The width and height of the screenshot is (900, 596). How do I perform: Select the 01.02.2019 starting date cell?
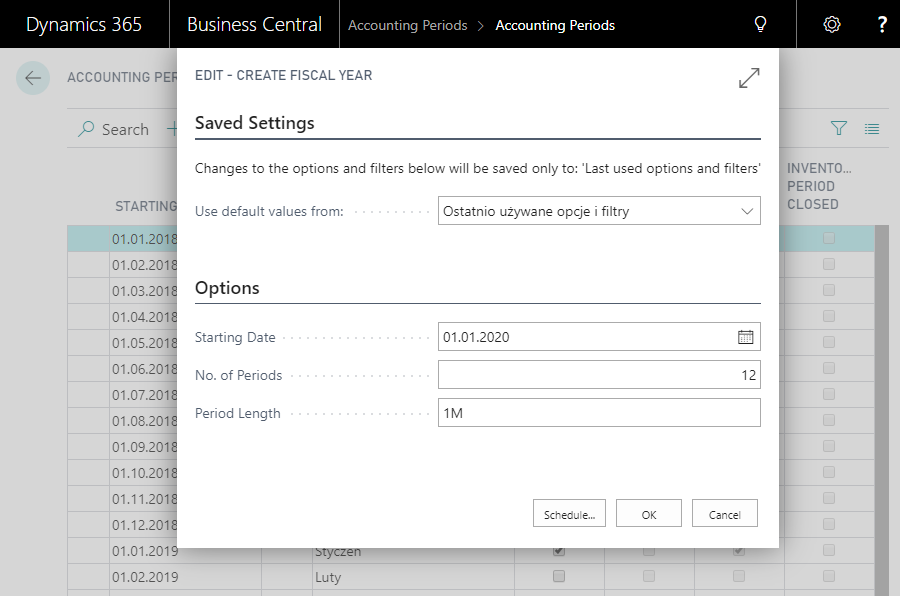tap(185, 577)
